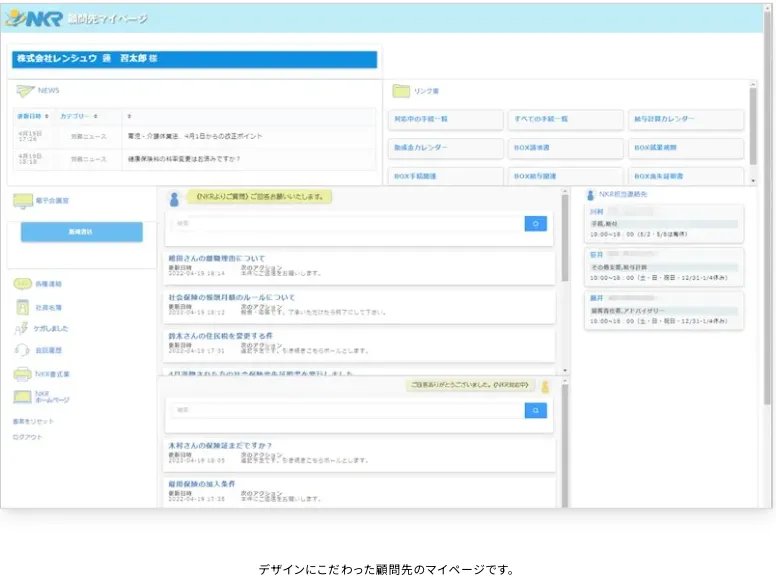Click the person icon beside NKR担当連絡先
776x587 pixels.
pos(590,195)
